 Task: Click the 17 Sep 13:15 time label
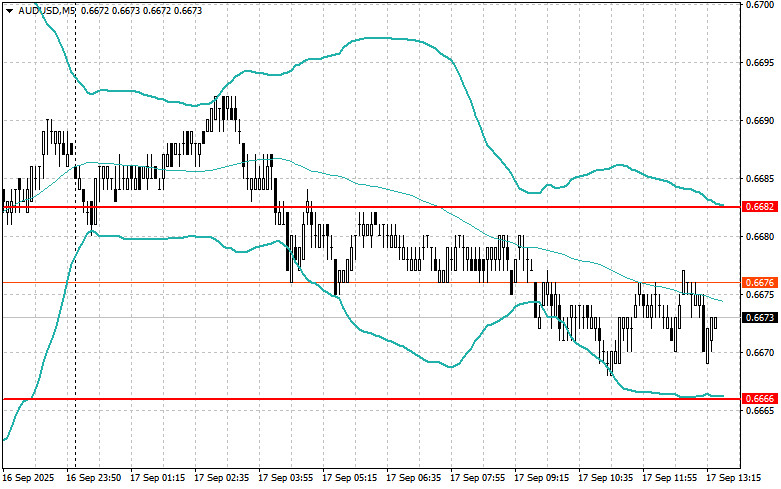(x=734, y=478)
